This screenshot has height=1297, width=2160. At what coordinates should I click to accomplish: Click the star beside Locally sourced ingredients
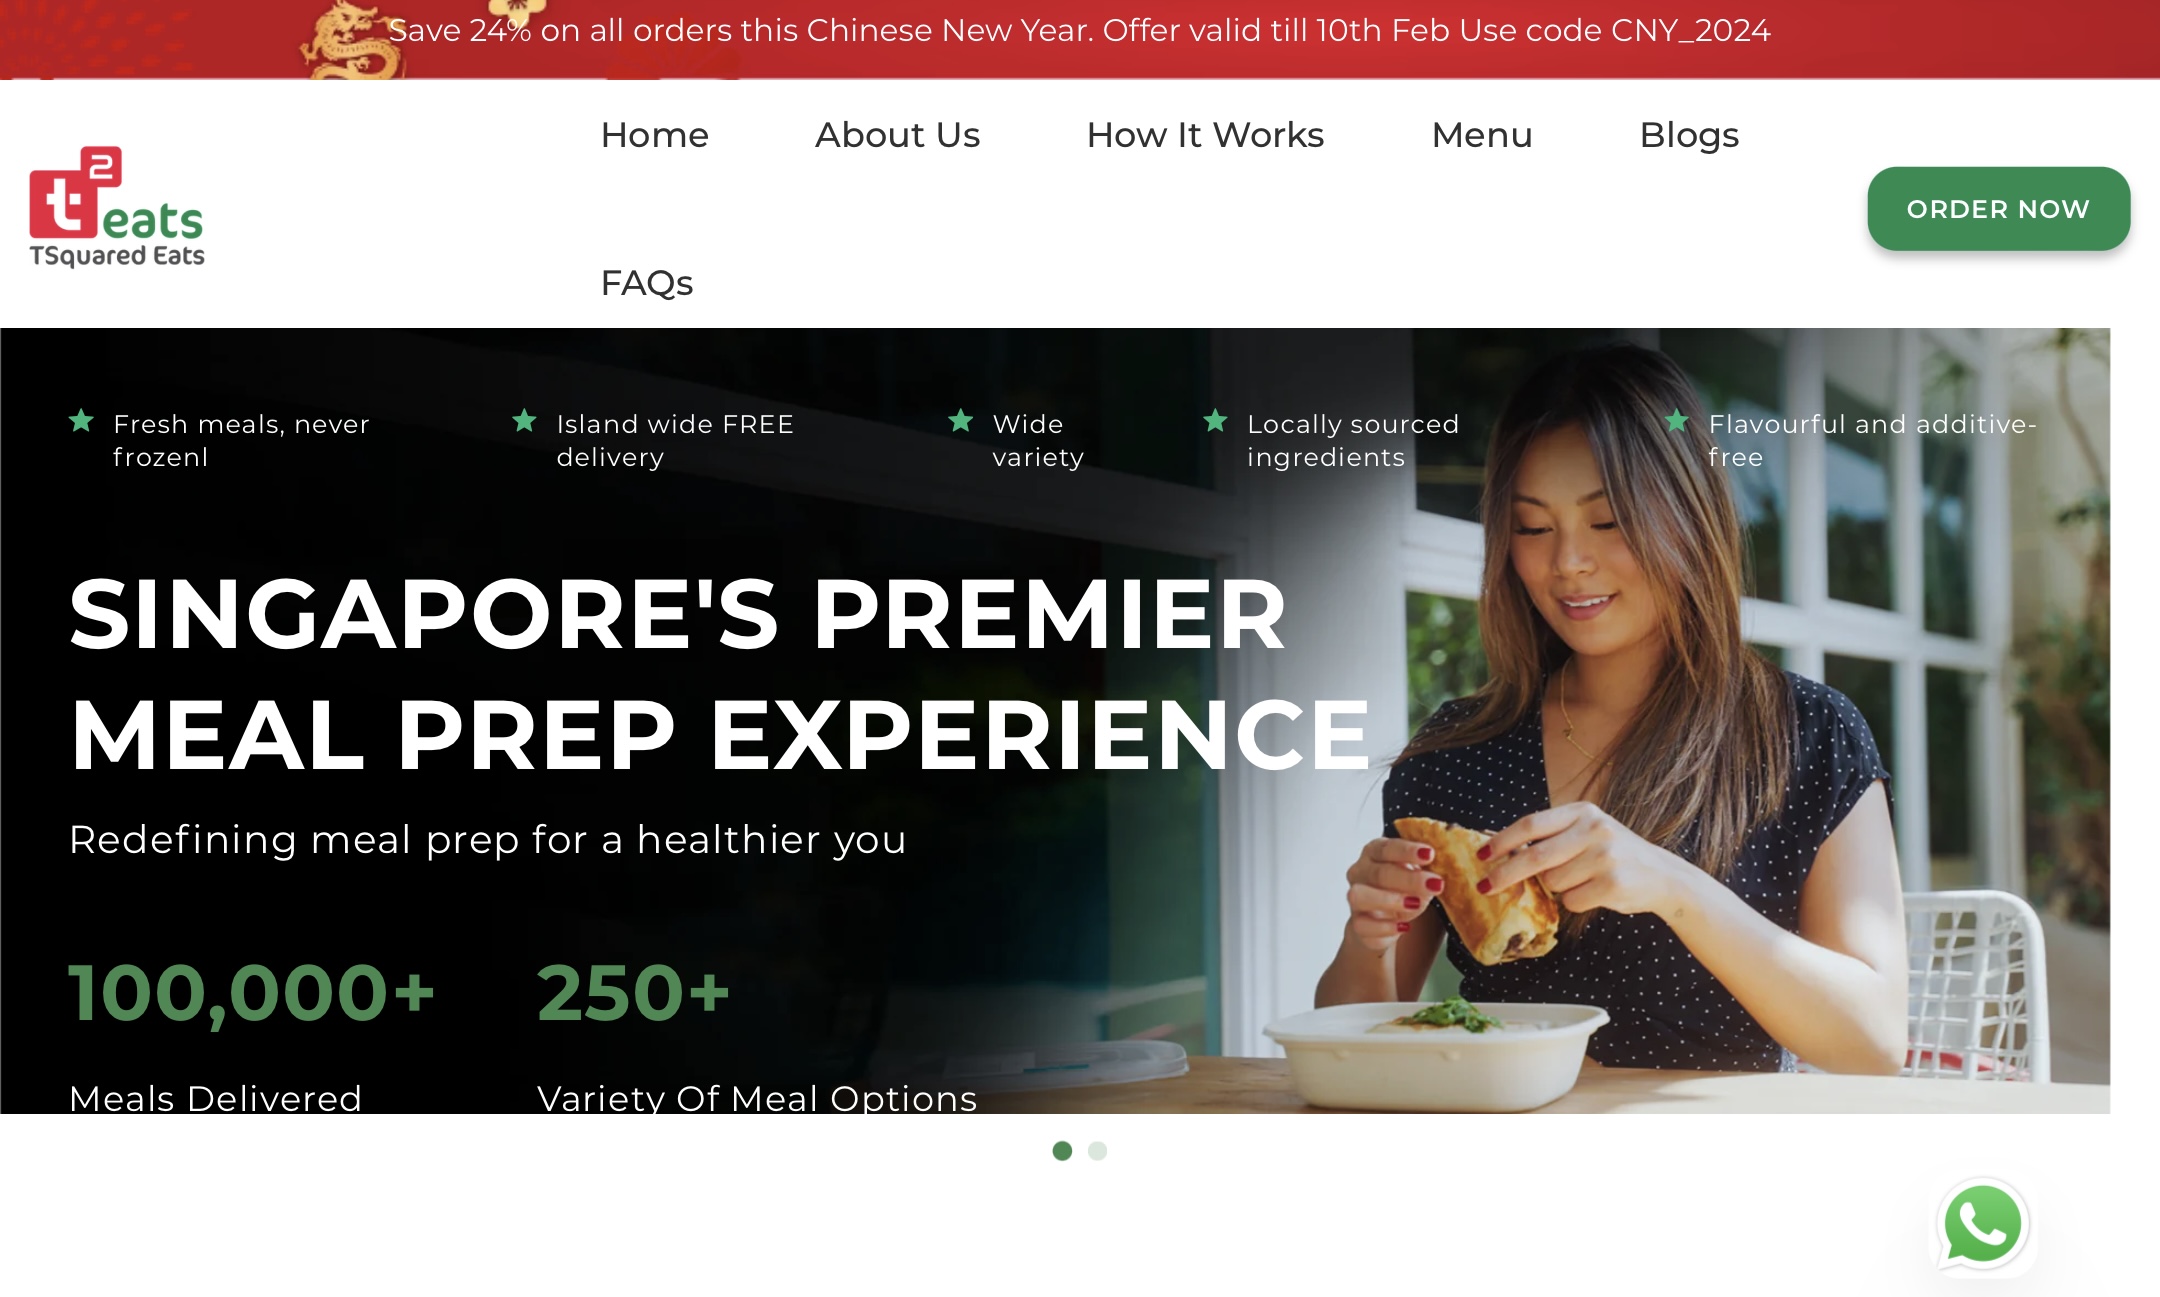pos(1215,421)
